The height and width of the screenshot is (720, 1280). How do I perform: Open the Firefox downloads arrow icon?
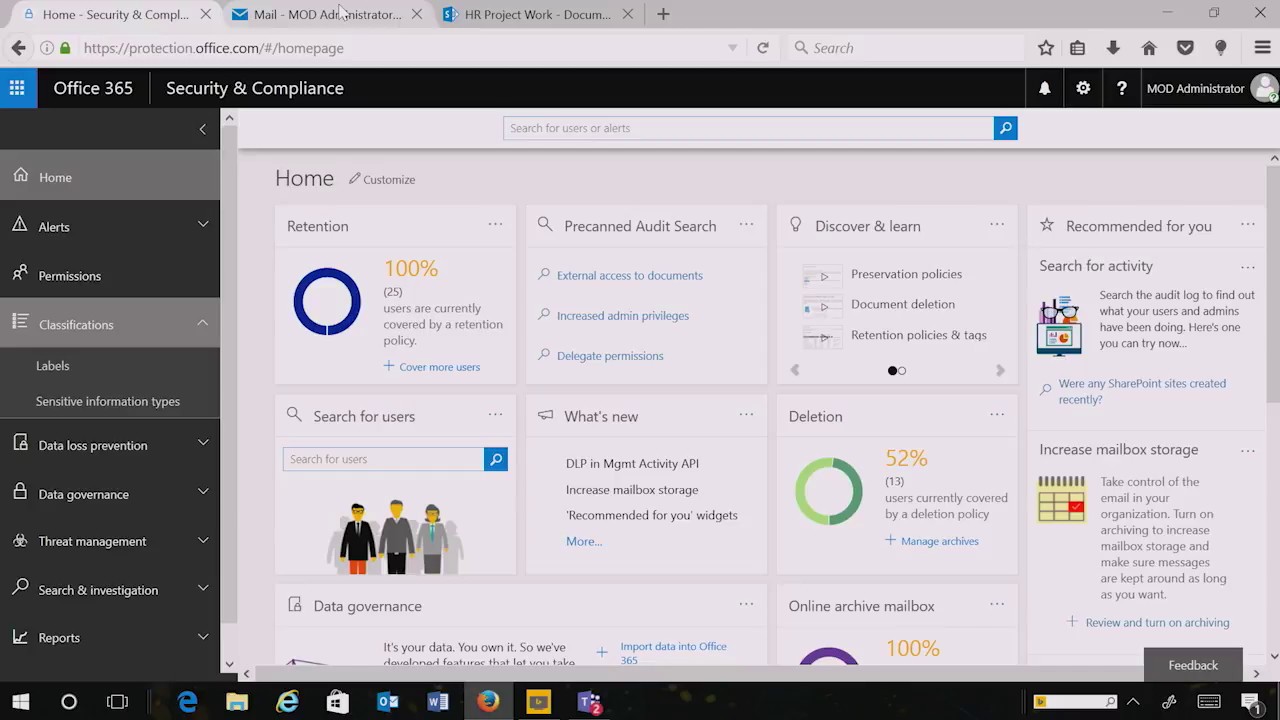(1113, 48)
